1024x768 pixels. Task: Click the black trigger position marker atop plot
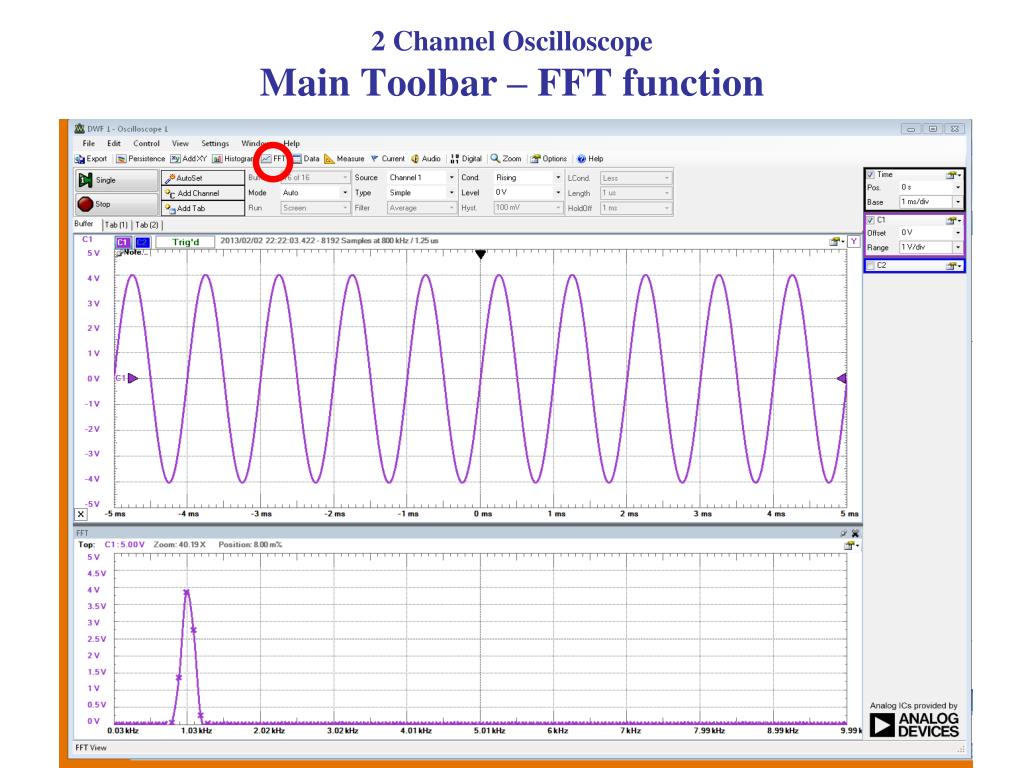[x=480, y=255]
